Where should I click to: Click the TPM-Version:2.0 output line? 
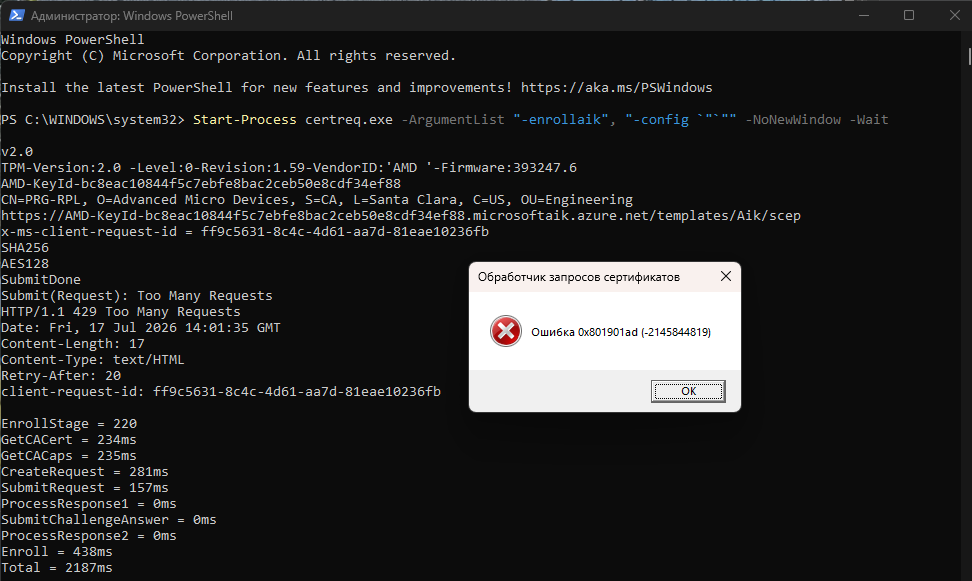(289, 168)
